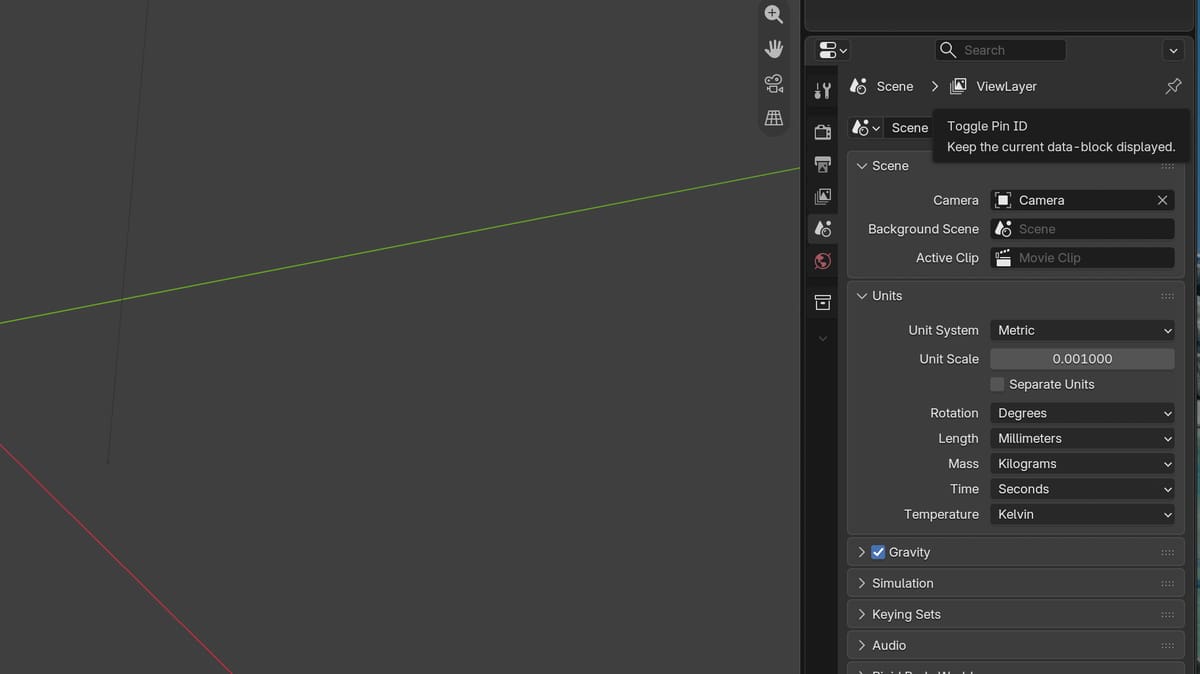Toggle the pin ID icon
Image resolution: width=1200 pixels, height=674 pixels.
tap(1173, 87)
